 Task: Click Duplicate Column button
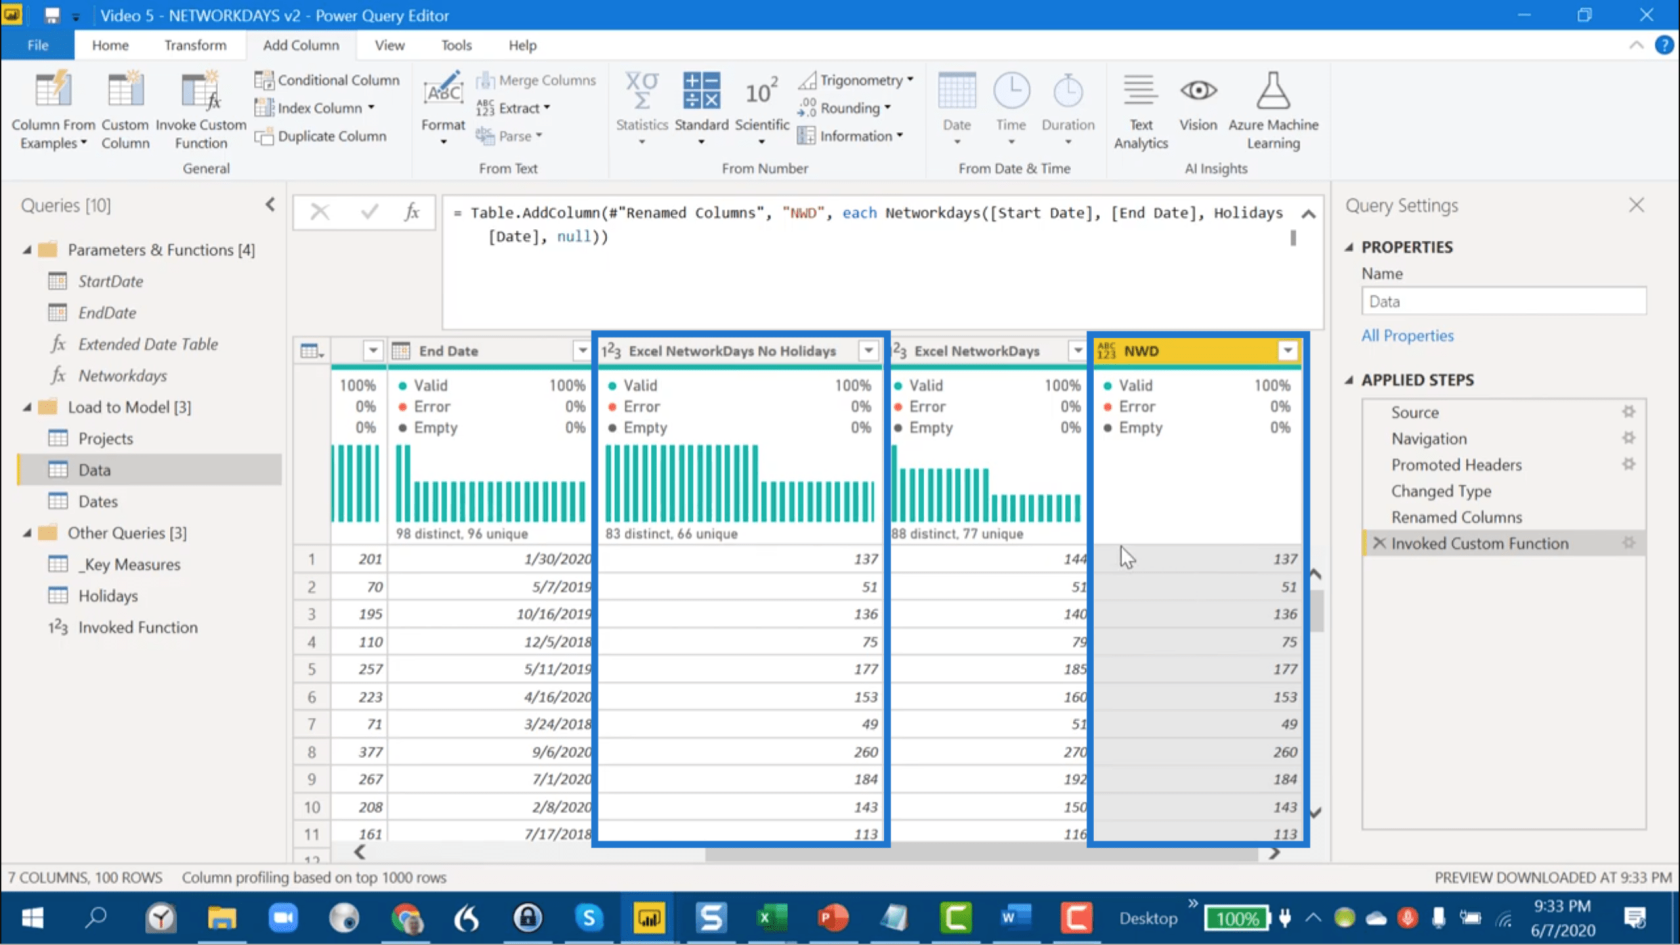tap(321, 136)
